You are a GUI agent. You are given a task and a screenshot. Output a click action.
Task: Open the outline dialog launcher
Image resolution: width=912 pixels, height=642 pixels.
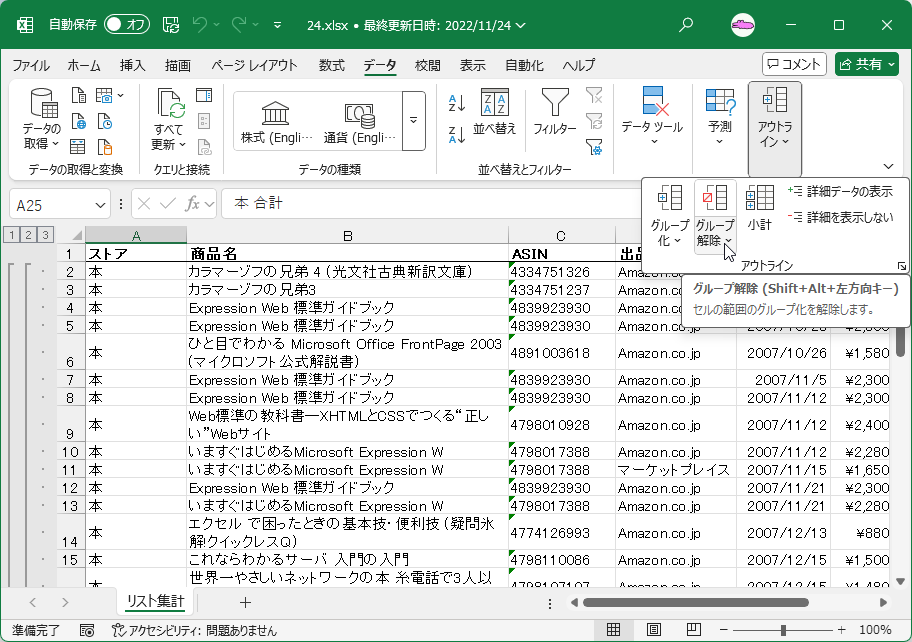(x=902, y=266)
